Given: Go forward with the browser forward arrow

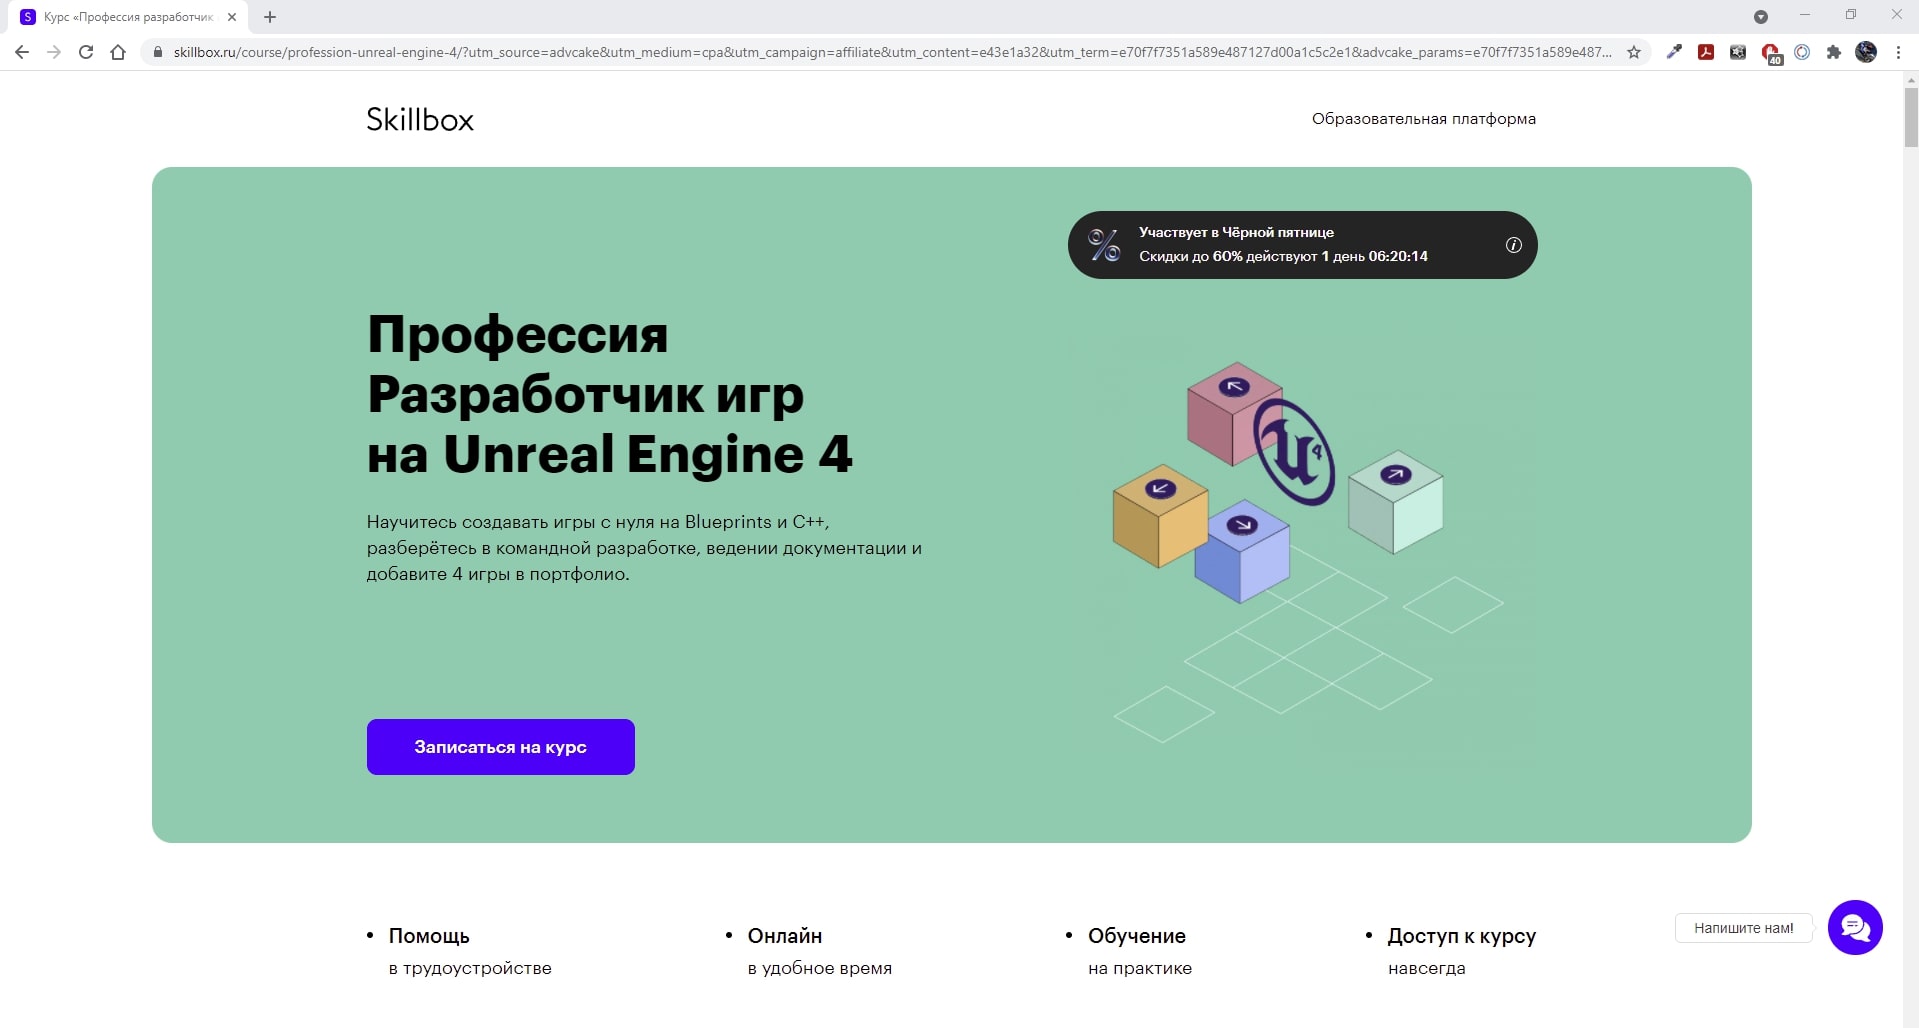Looking at the screenshot, I should click(54, 52).
